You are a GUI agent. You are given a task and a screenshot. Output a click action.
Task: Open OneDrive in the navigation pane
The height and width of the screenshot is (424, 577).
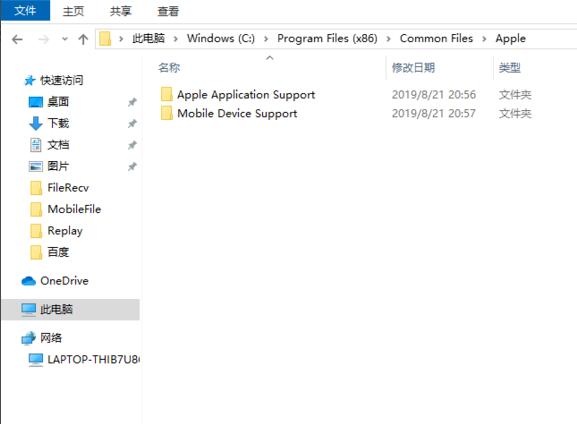point(64,281)
